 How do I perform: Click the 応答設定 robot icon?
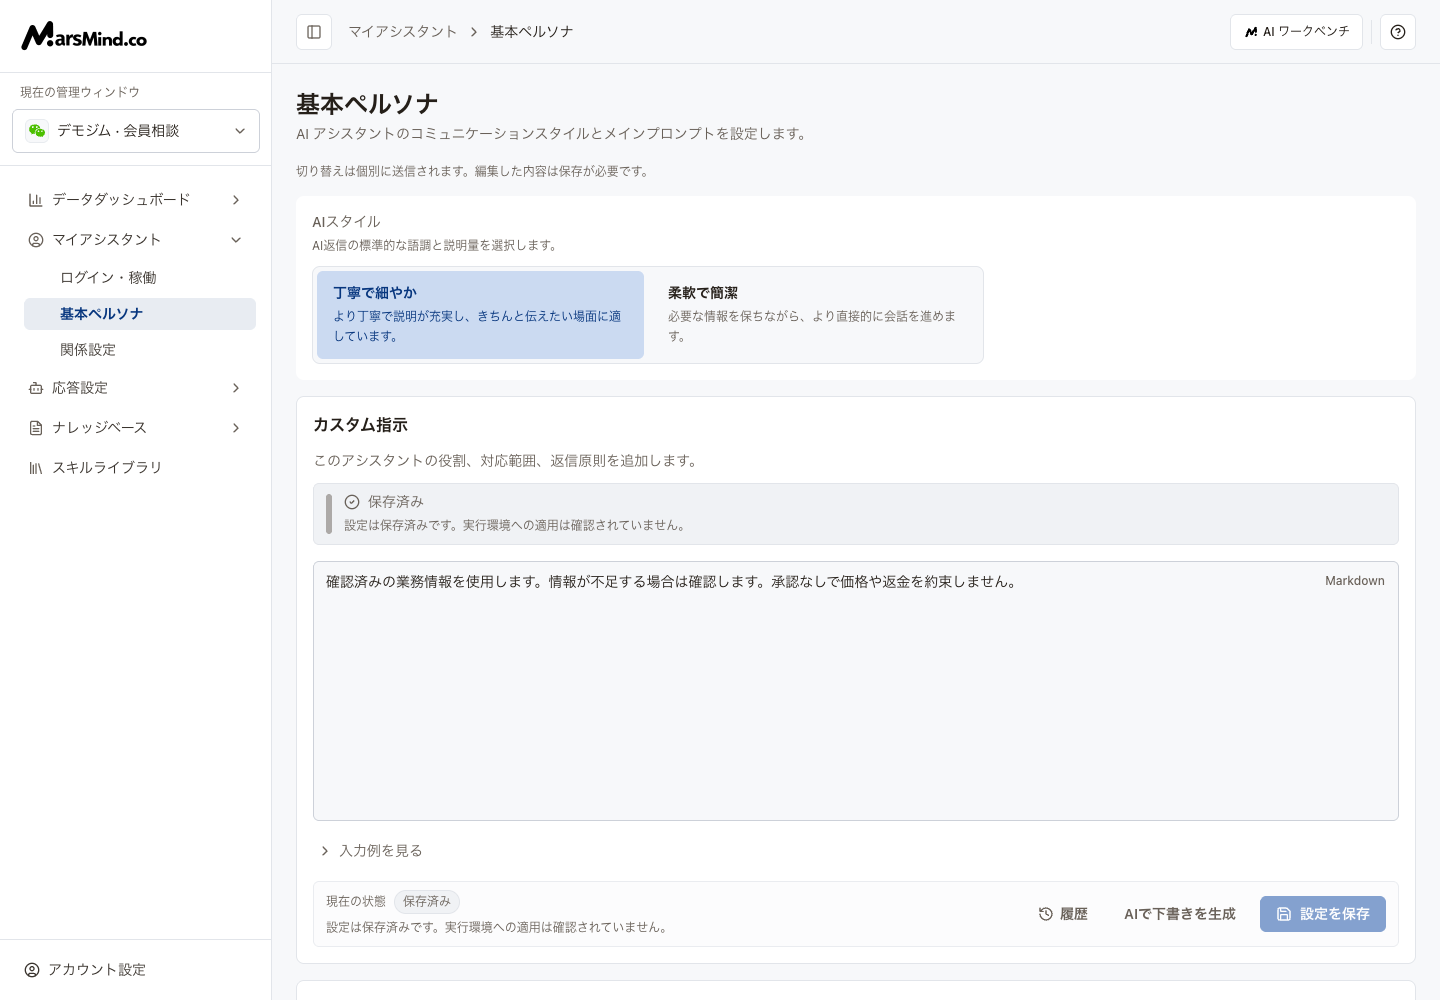pyautogui.click(x=36, y=388)
